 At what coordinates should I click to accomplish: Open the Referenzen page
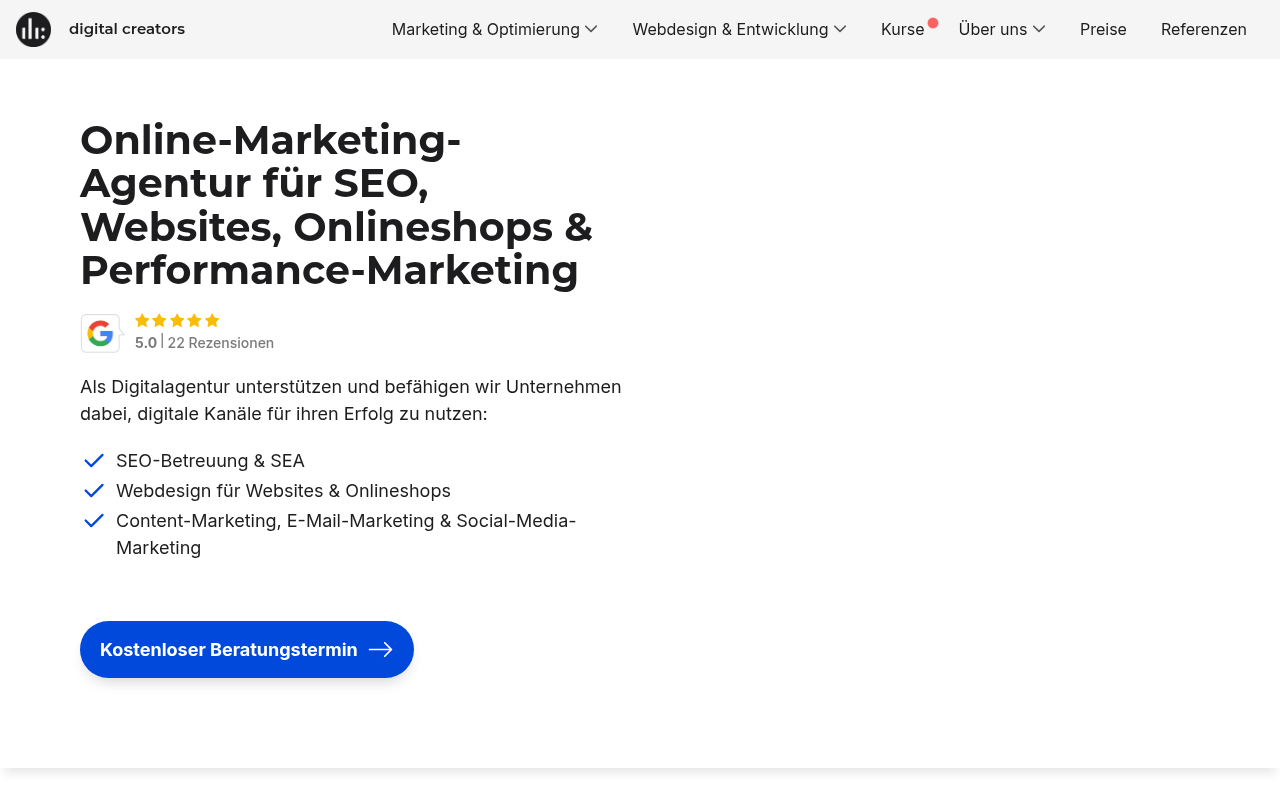point(1204,29)
